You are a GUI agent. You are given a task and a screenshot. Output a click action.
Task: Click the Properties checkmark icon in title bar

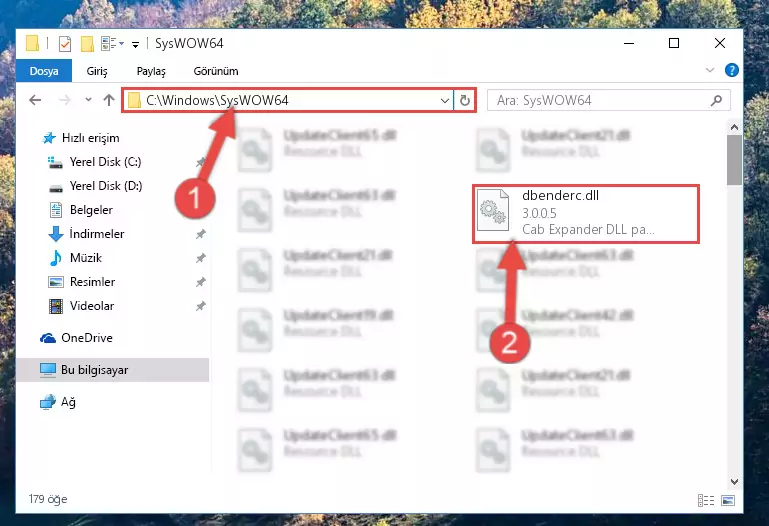(x=65, y=44)
